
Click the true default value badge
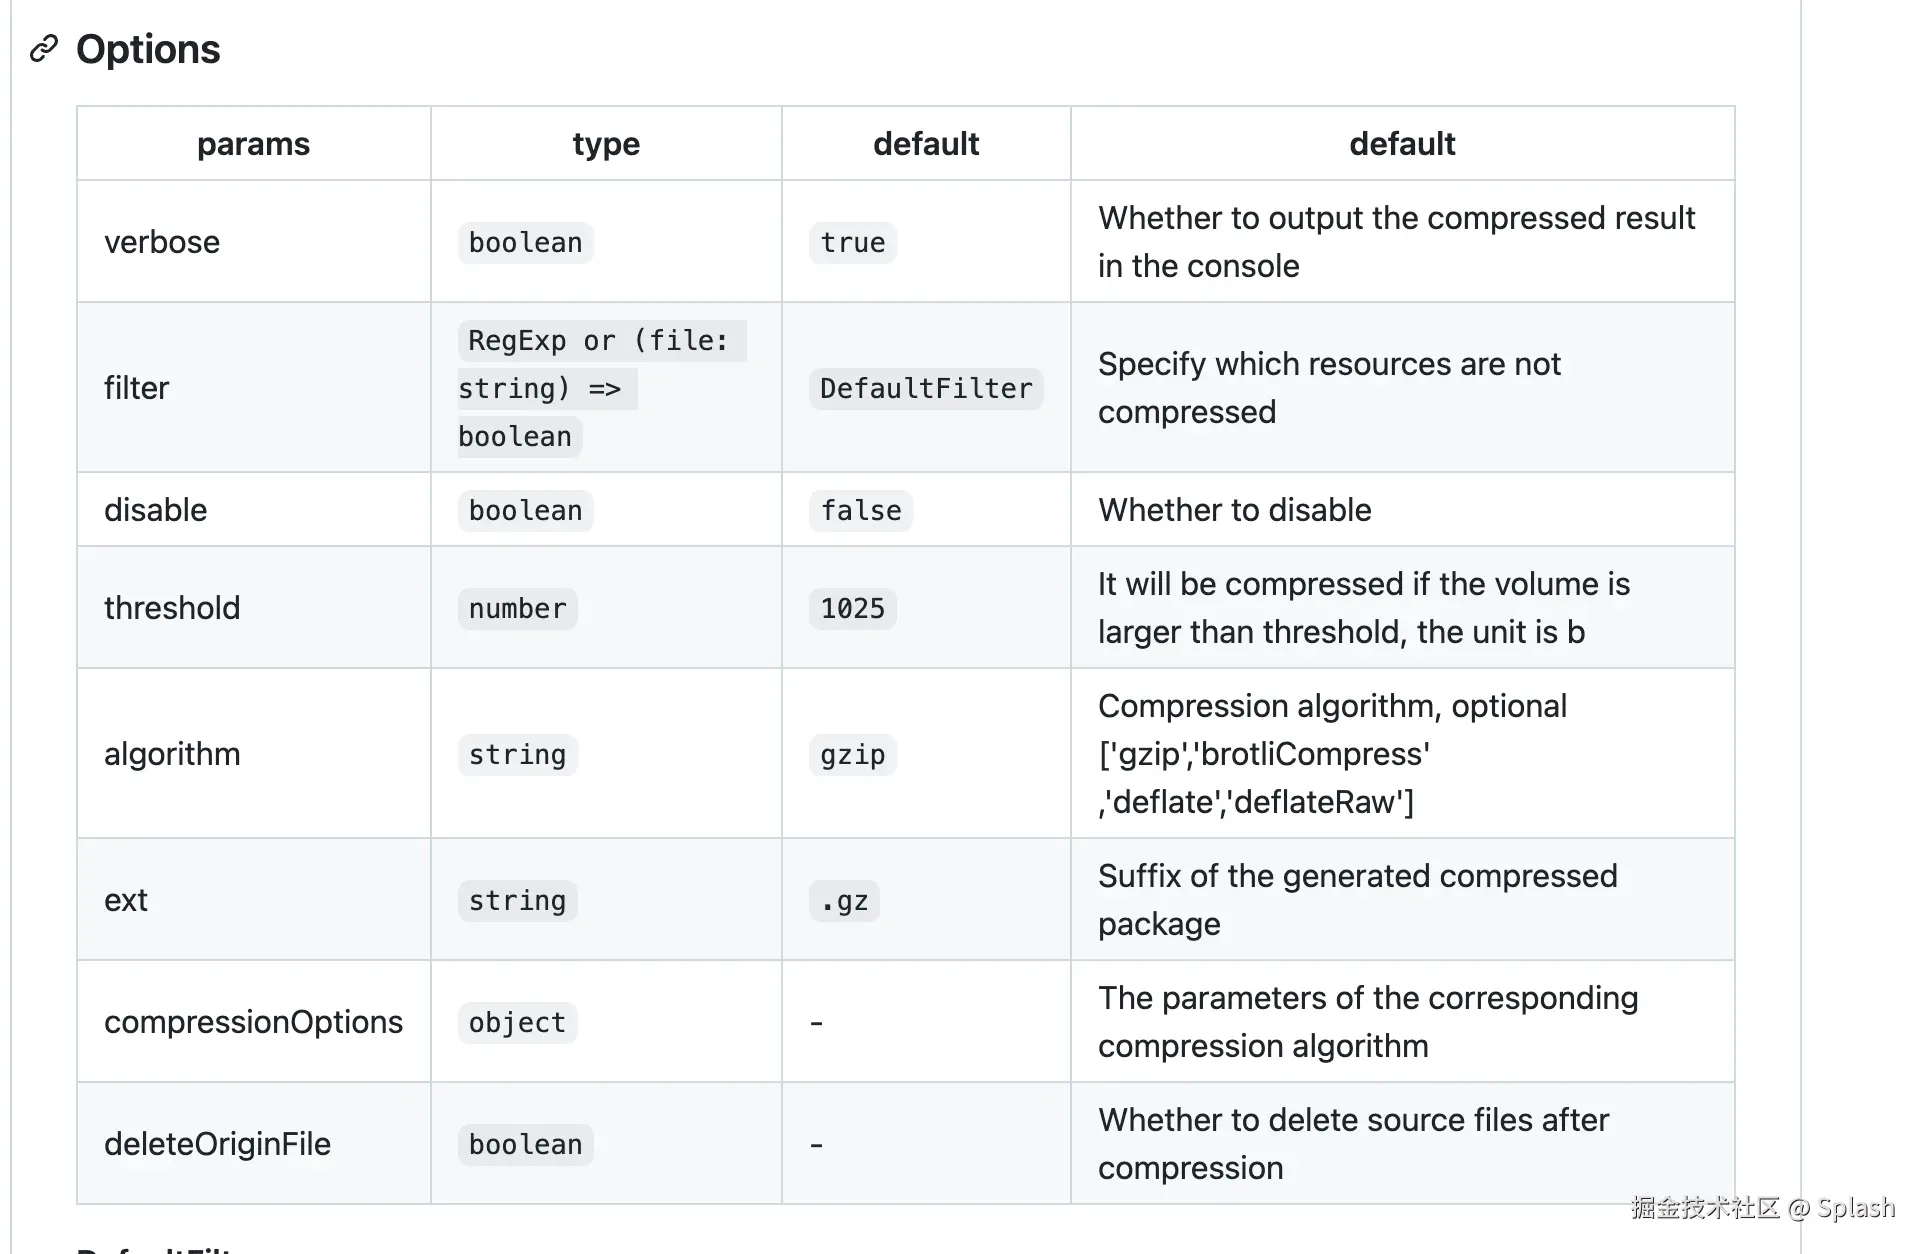coord(852,243)
